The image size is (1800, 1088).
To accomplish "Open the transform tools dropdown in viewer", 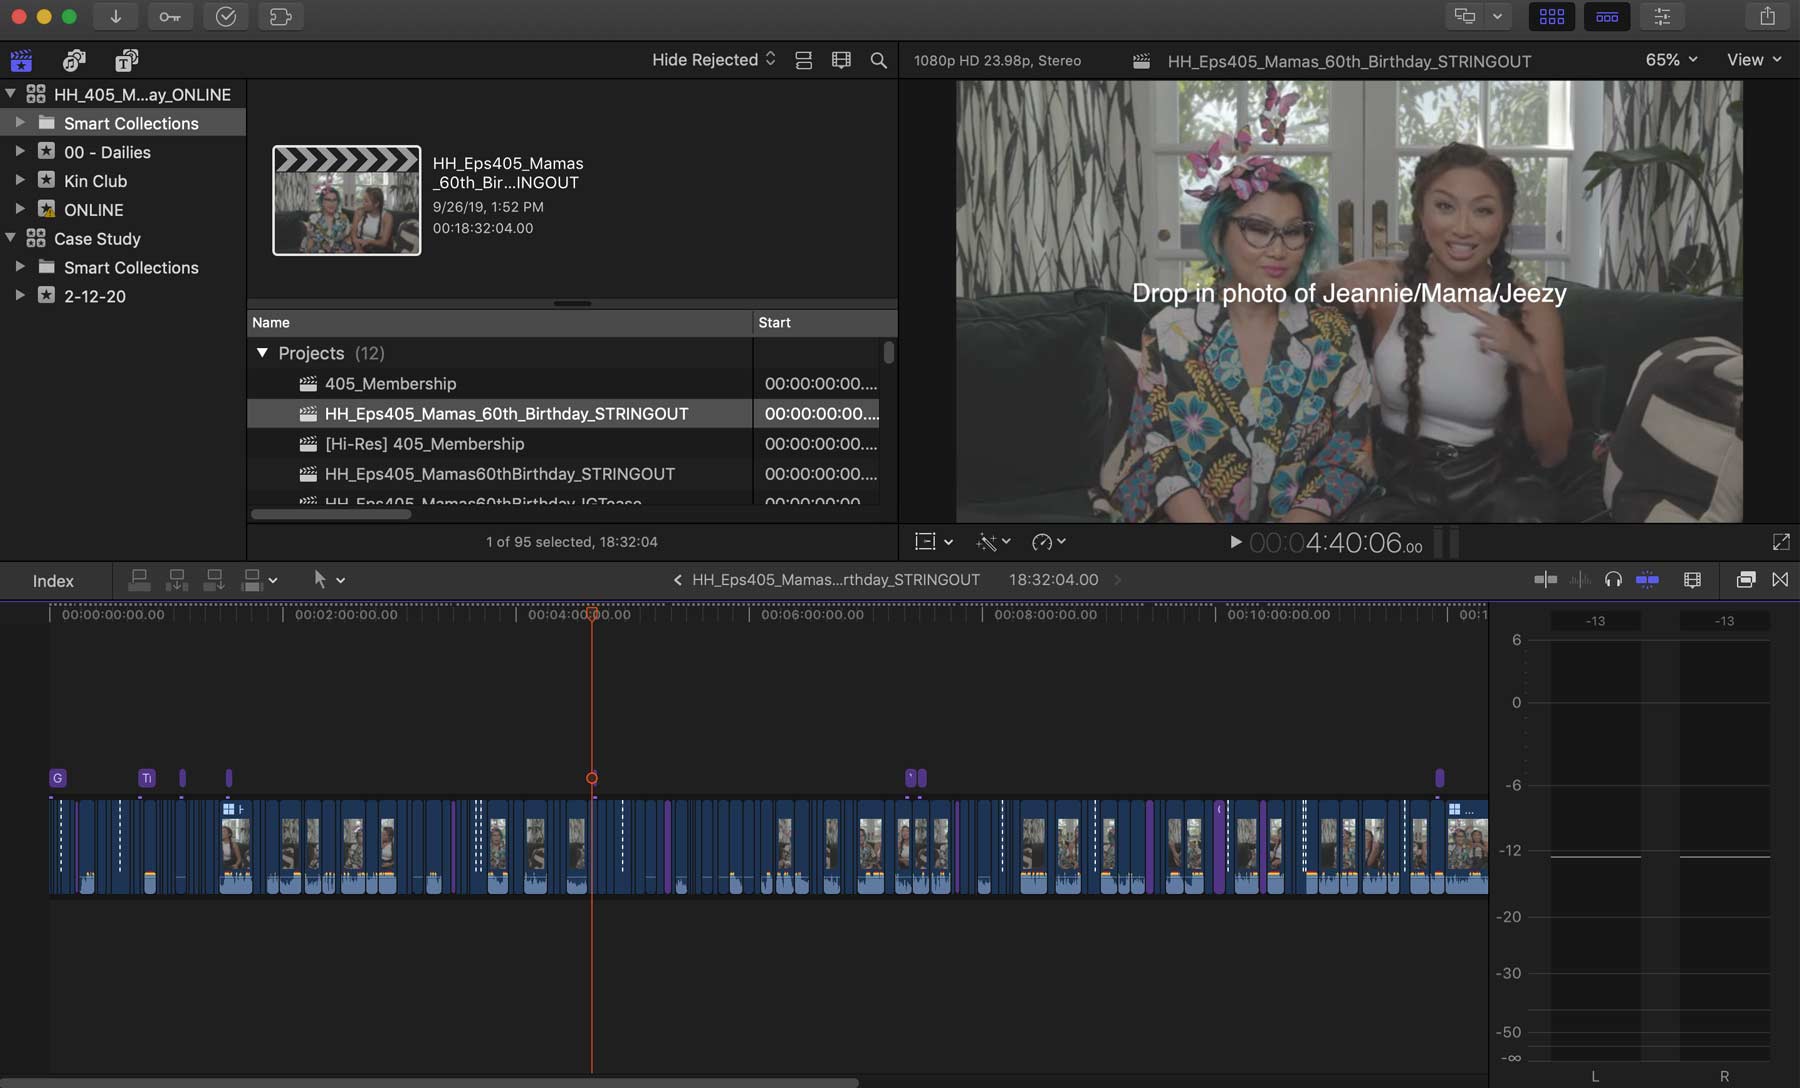I will click(934, 542).
